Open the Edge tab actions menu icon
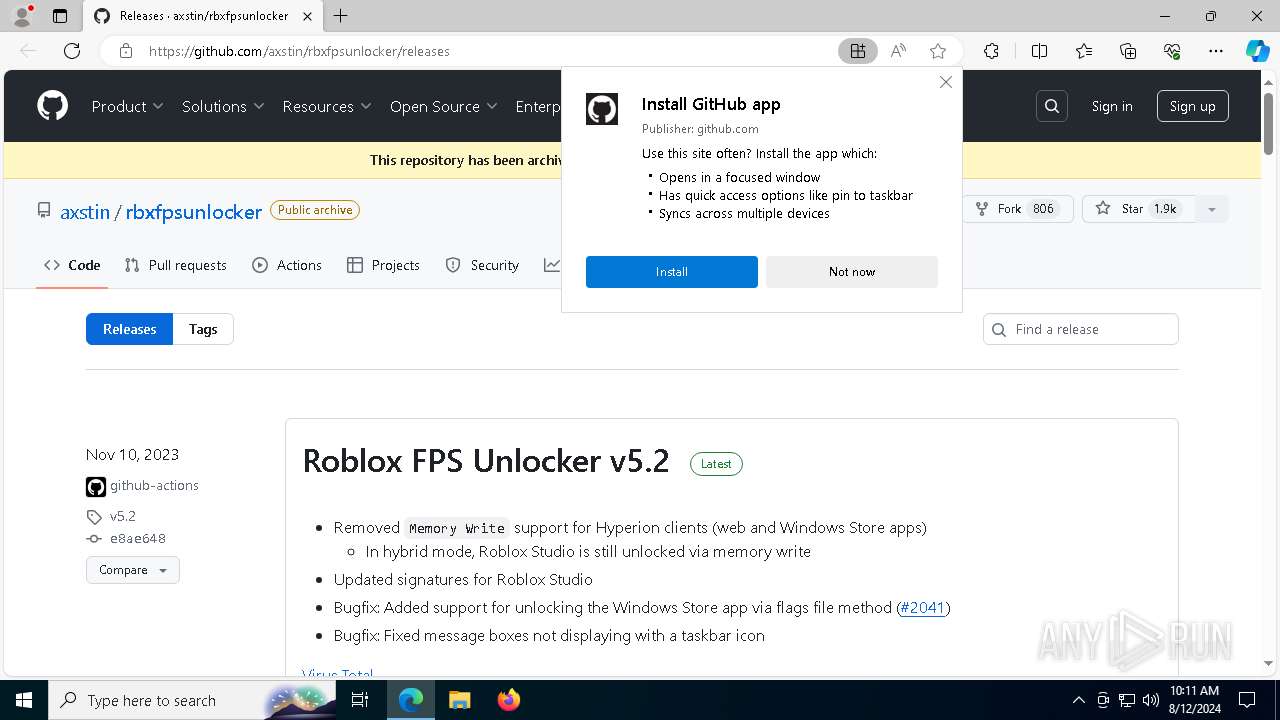 point(60,16)
